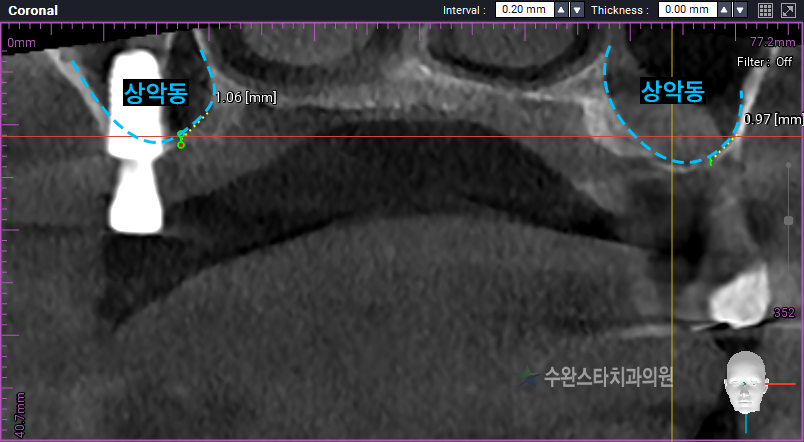This screenshot has height=442, width=804.
Task: Click the 'Thickness :' label
Action: pyautogui.click(x=620, y=10)
